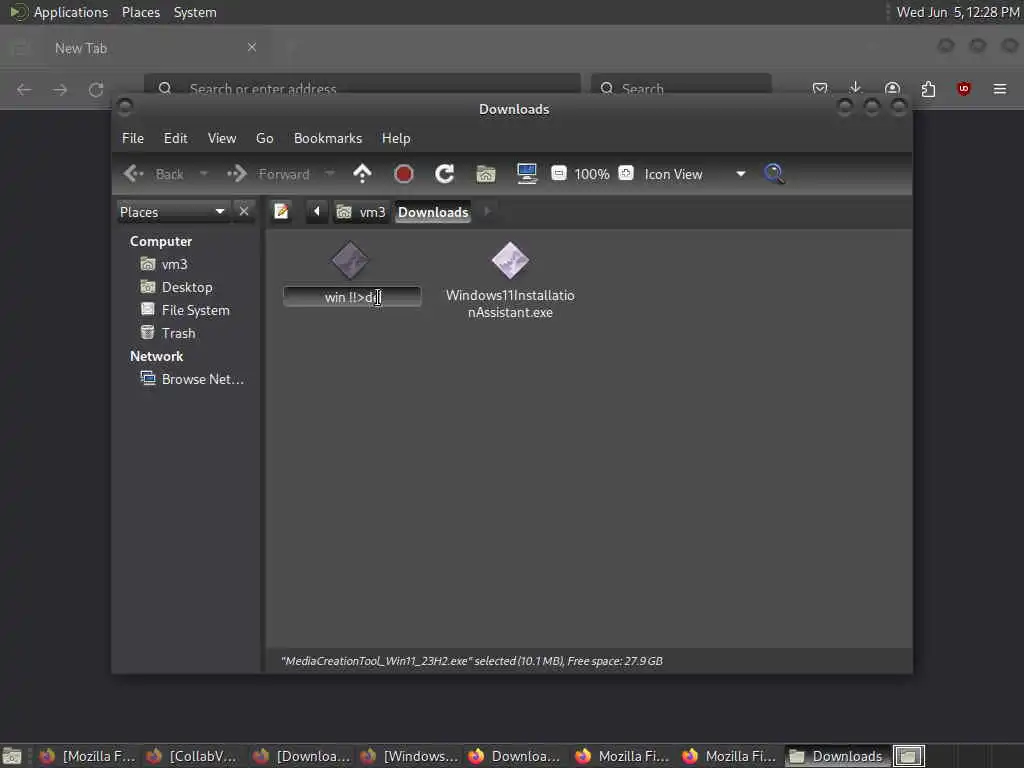
Task: Click Firefox reload icon
Action: tap(96, 89)
